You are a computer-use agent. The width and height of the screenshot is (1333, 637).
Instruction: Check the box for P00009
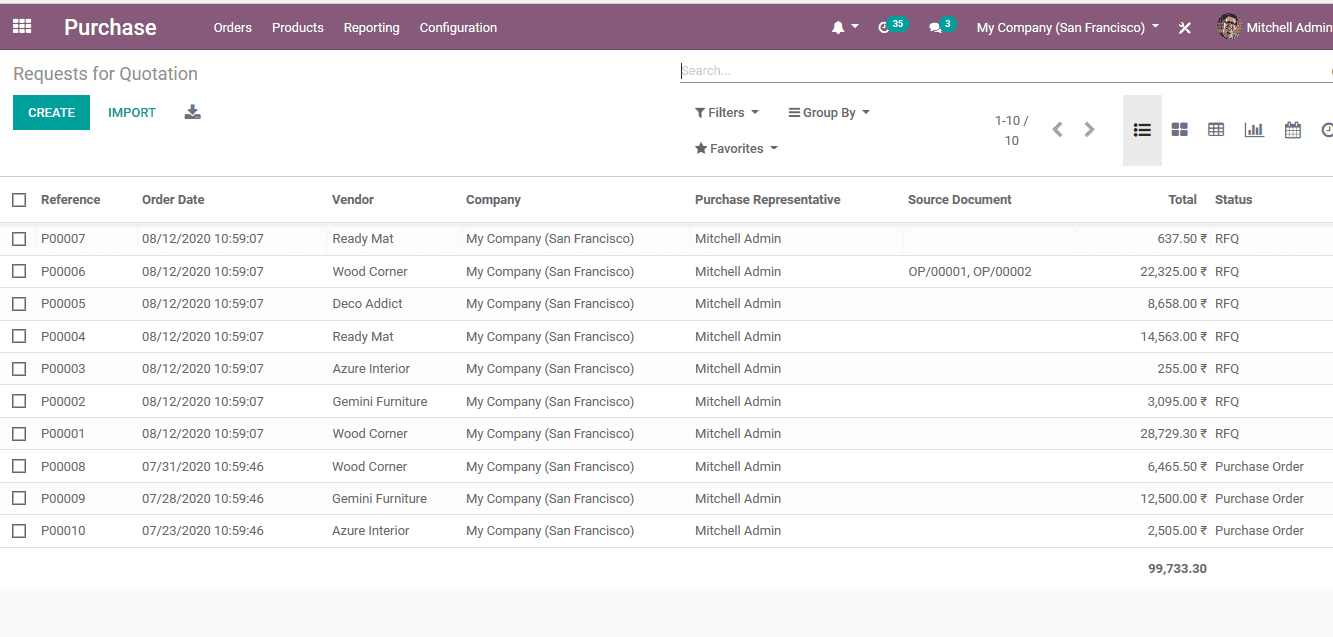(x=19, y=499)
